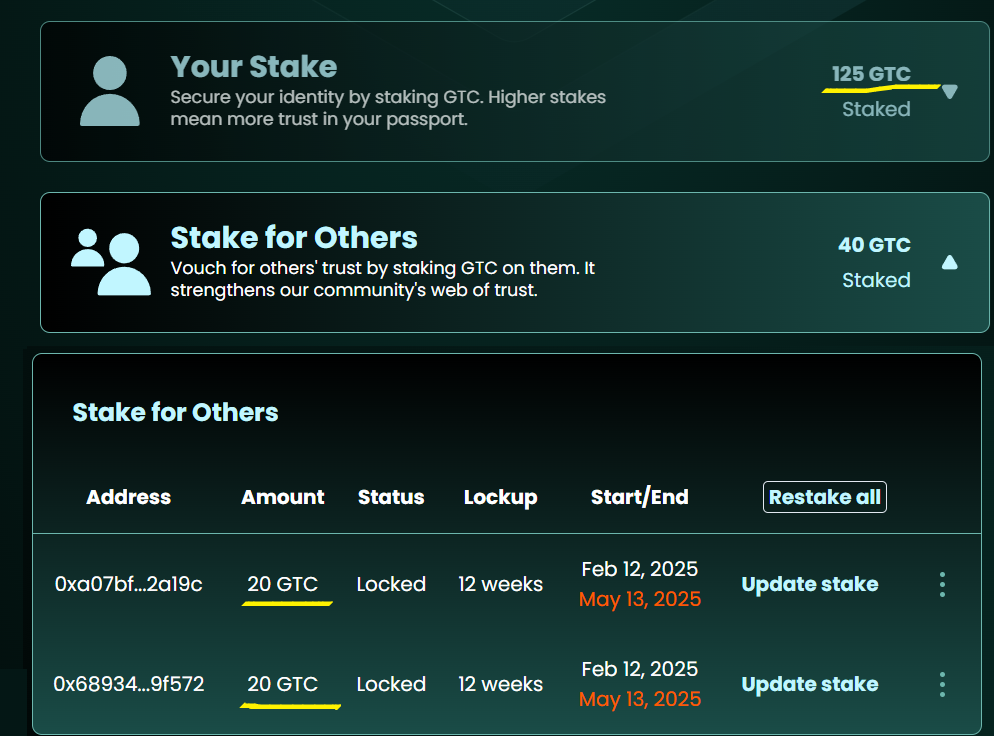Screen dimensions: 994x736
Task: Update stake for address 0x68934...9f572
Action: pyautogui.click(x=810, y=684)
